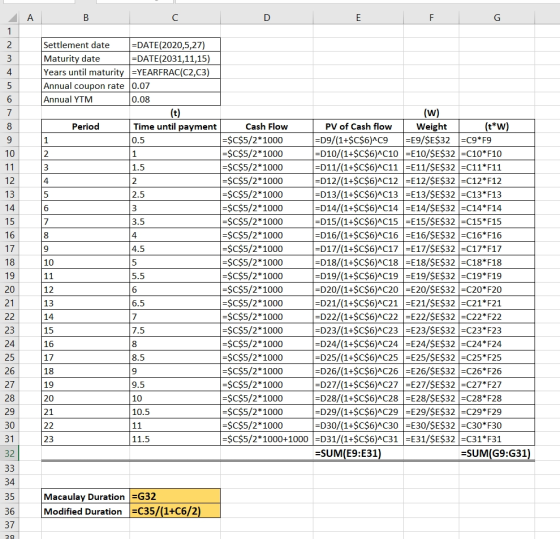Click the PV of Cash flow heading
The width and height of the screenshot is (560, 539).
tap(358, 126)
